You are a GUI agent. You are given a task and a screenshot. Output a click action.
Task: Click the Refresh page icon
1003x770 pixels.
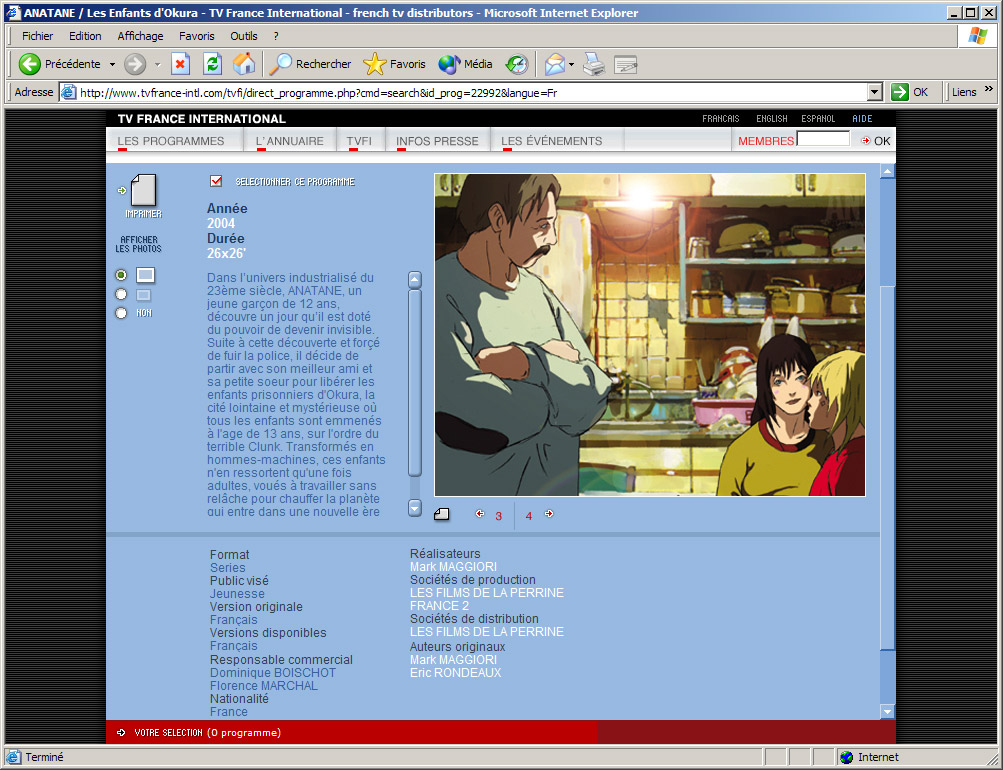[x=212, y=64]
